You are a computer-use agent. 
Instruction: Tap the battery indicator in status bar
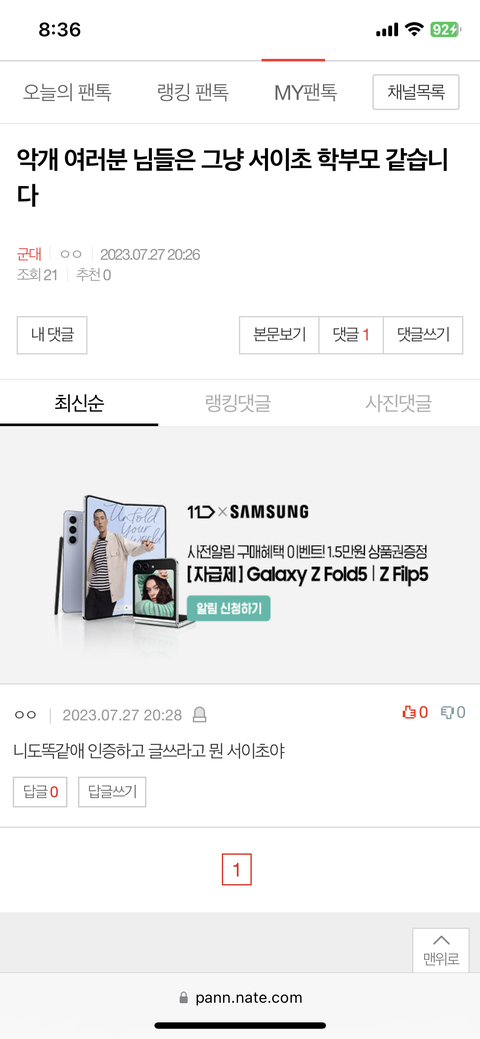point(445,29)
